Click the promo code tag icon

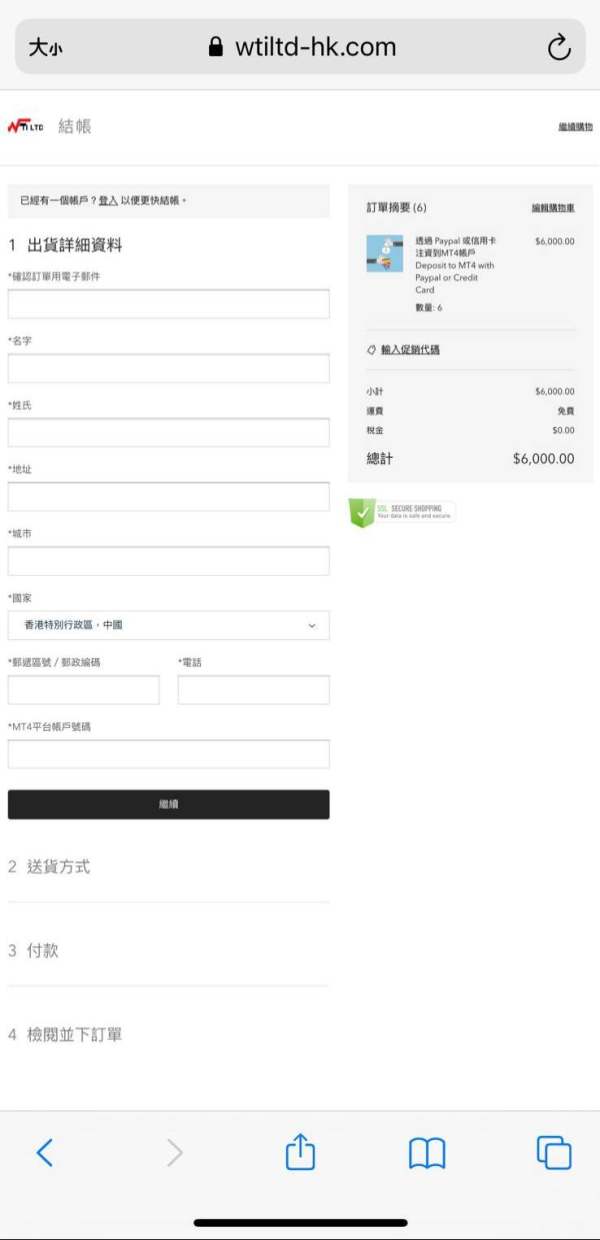(x=371, y=350)
